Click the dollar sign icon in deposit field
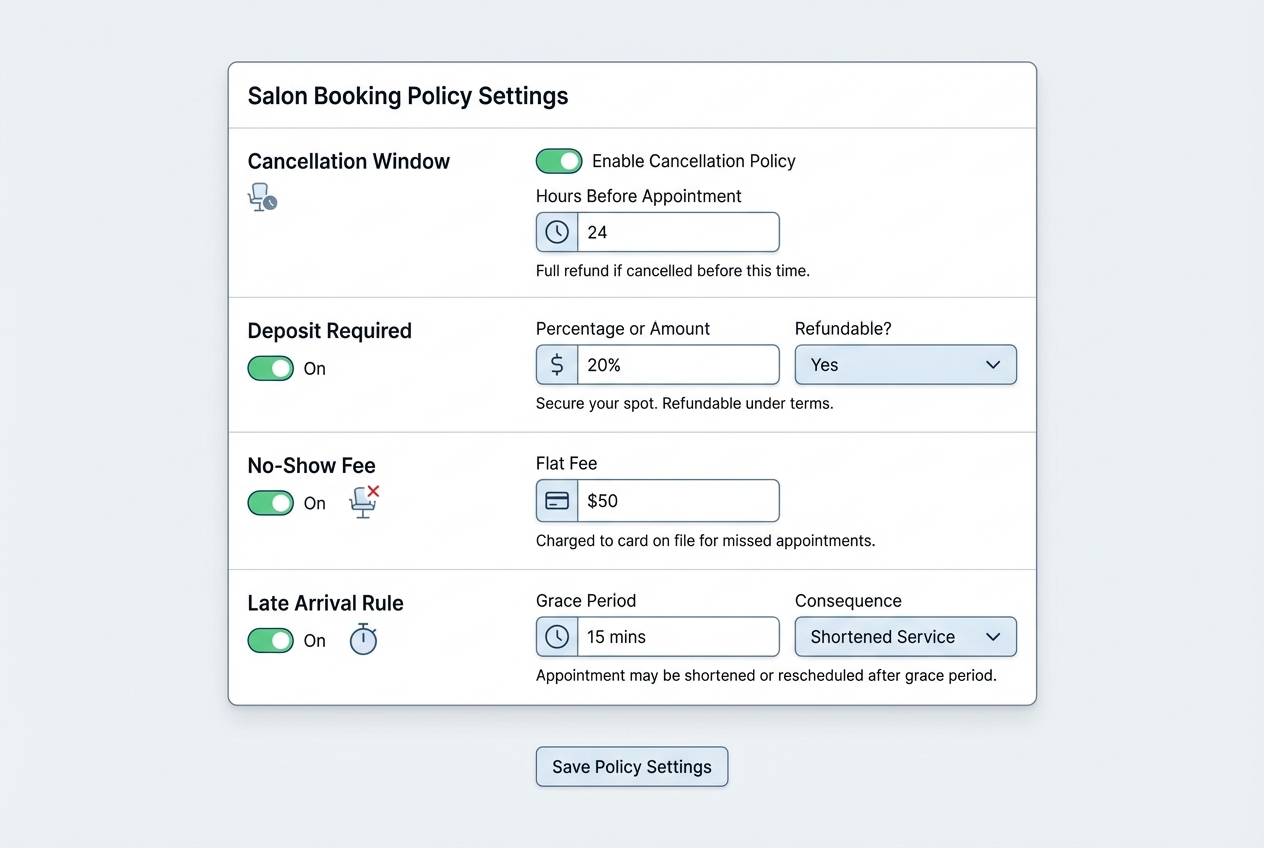Image resolution: width=1264 pixels, height=848 pixels. [x=556, y=364]
